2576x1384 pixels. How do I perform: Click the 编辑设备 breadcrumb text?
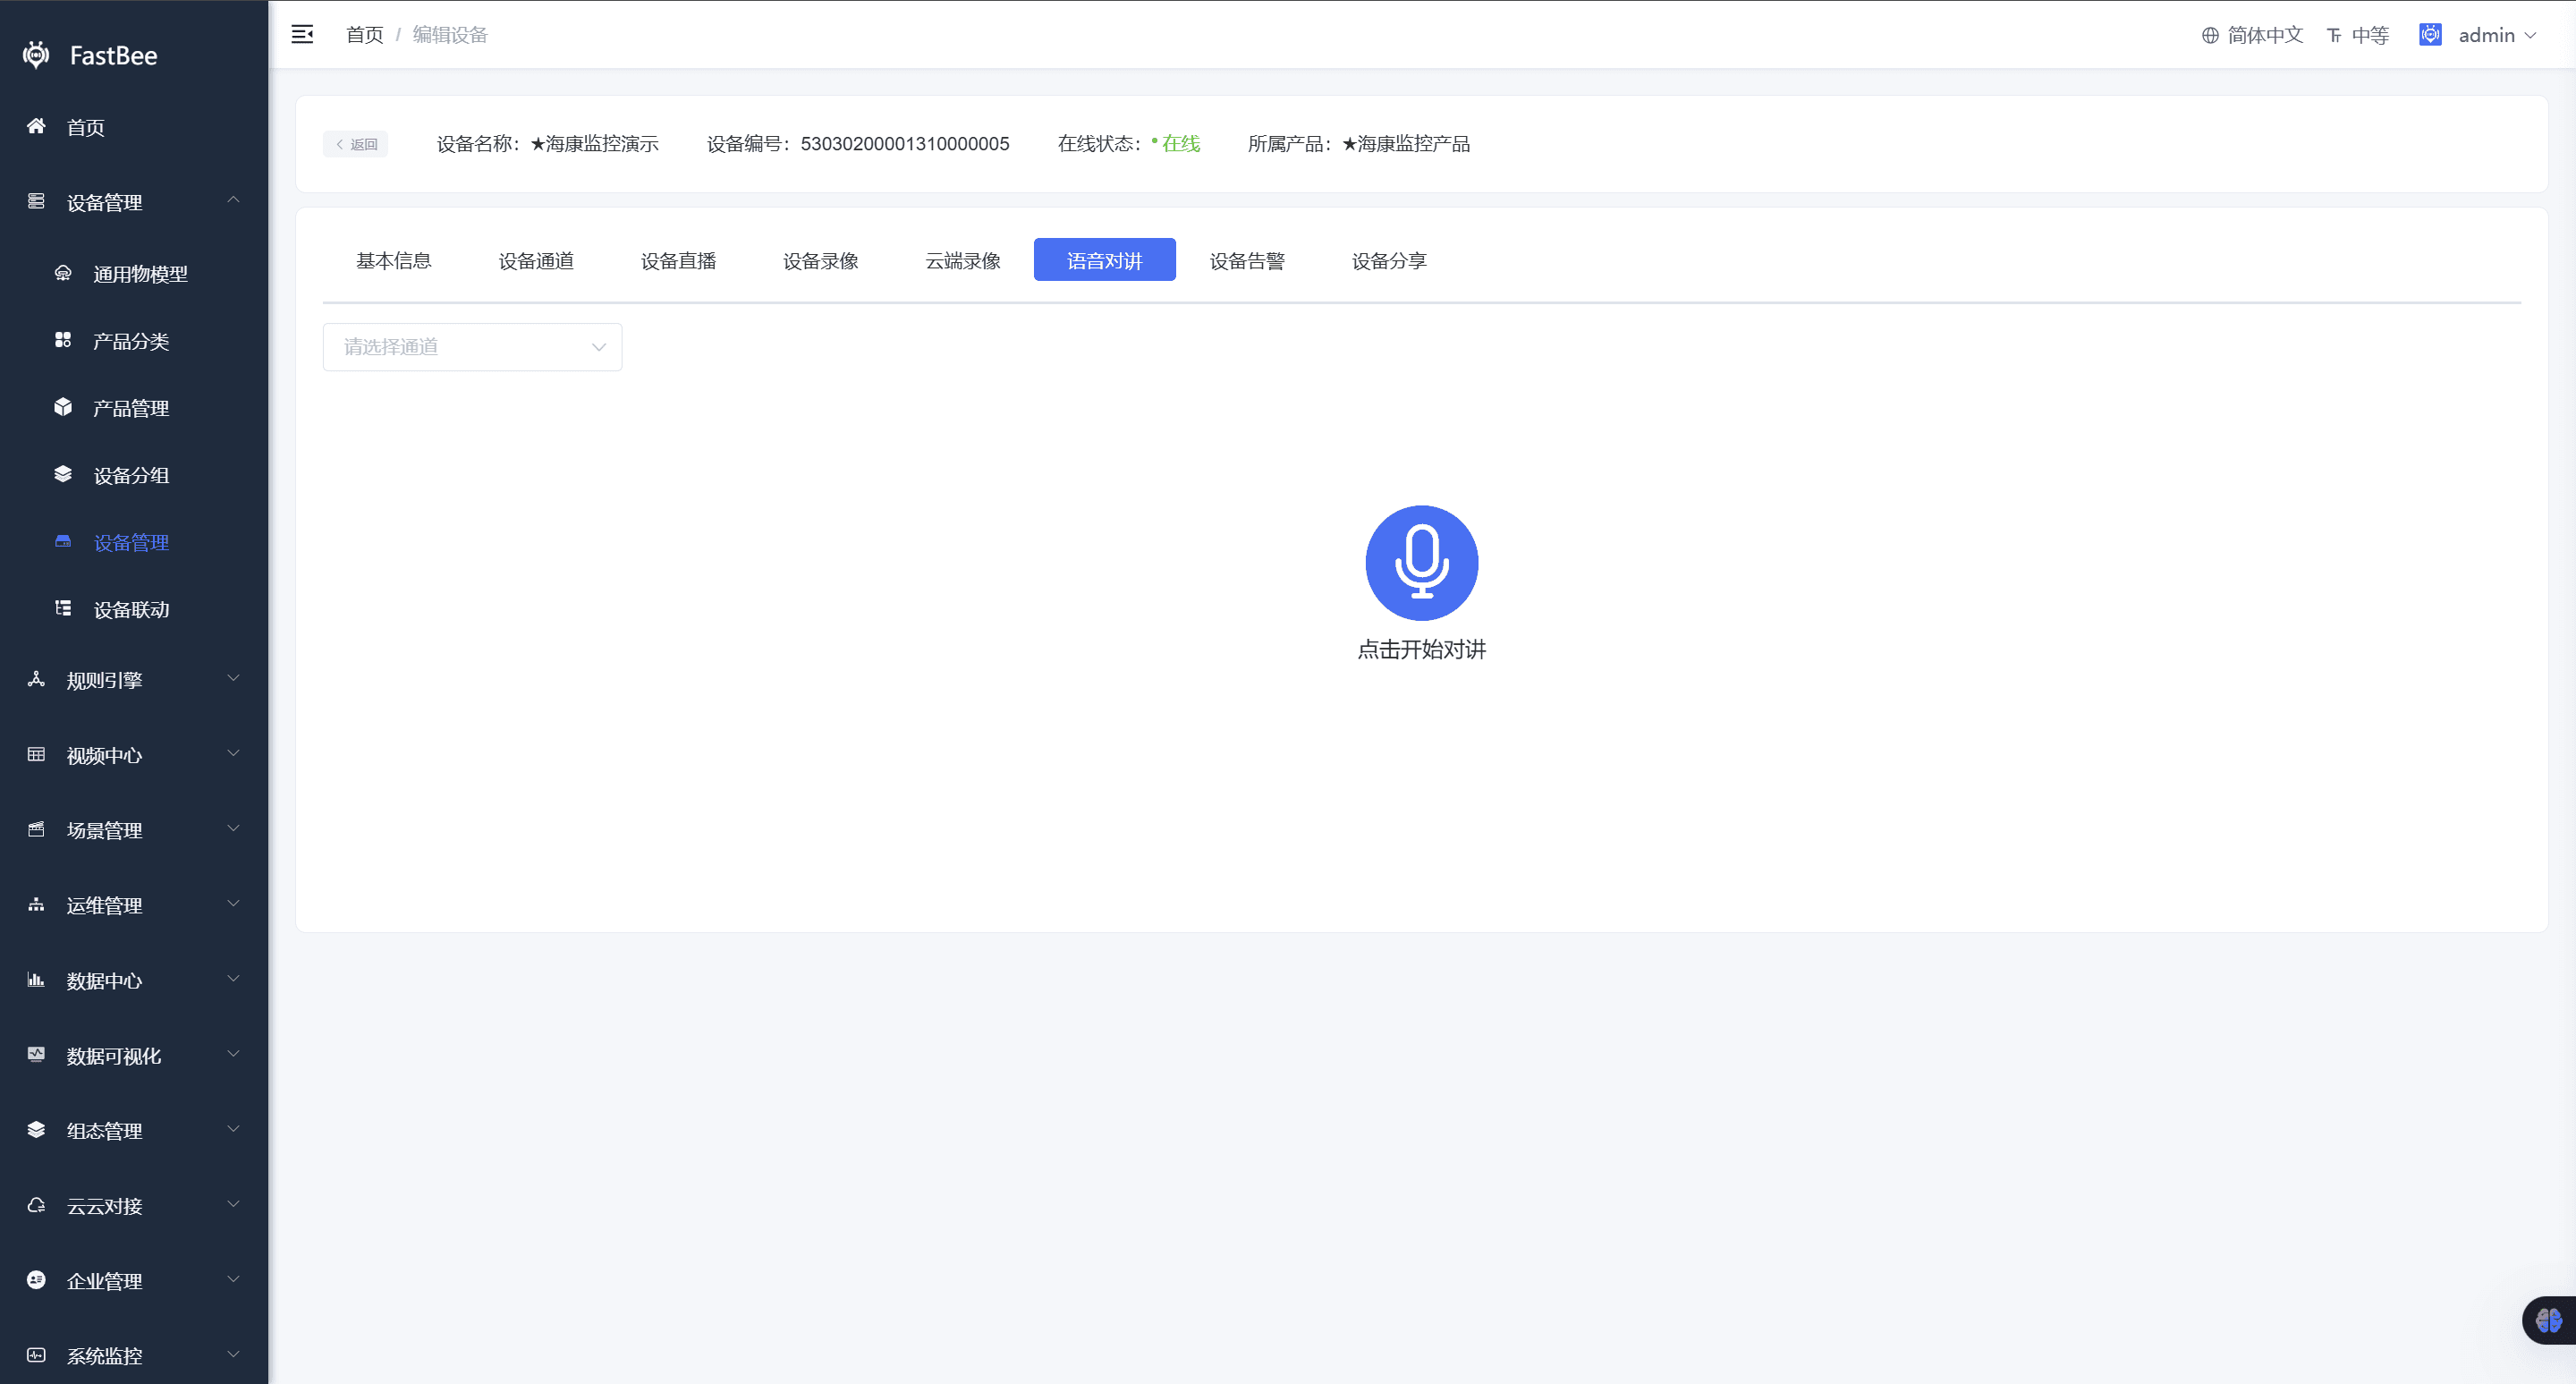(450, 35)
